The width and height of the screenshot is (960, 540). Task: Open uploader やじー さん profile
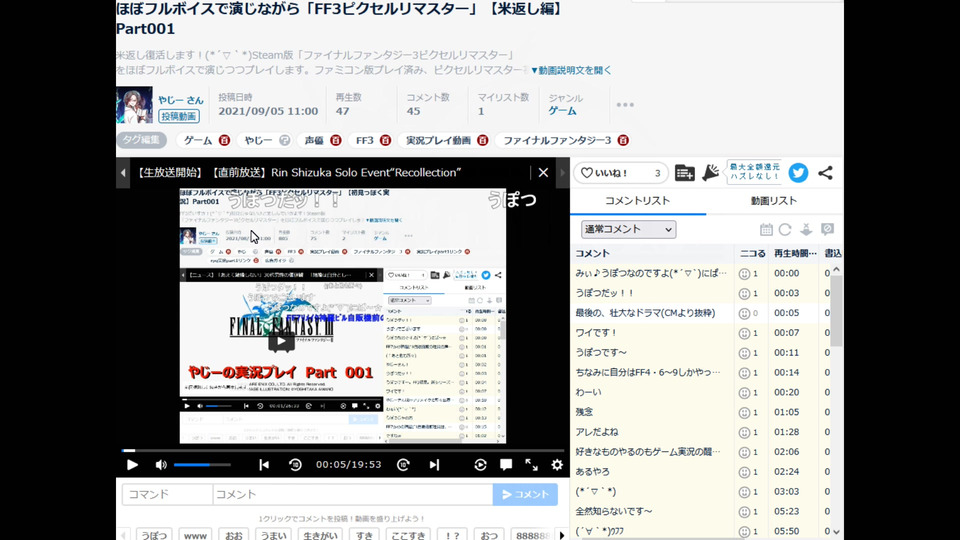click(x=181, y=100)
